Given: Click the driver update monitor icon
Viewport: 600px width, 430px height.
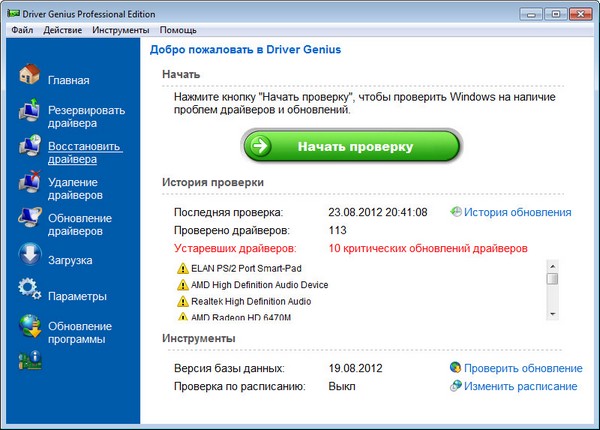Looking at the screenshot, I should point(29,217).
